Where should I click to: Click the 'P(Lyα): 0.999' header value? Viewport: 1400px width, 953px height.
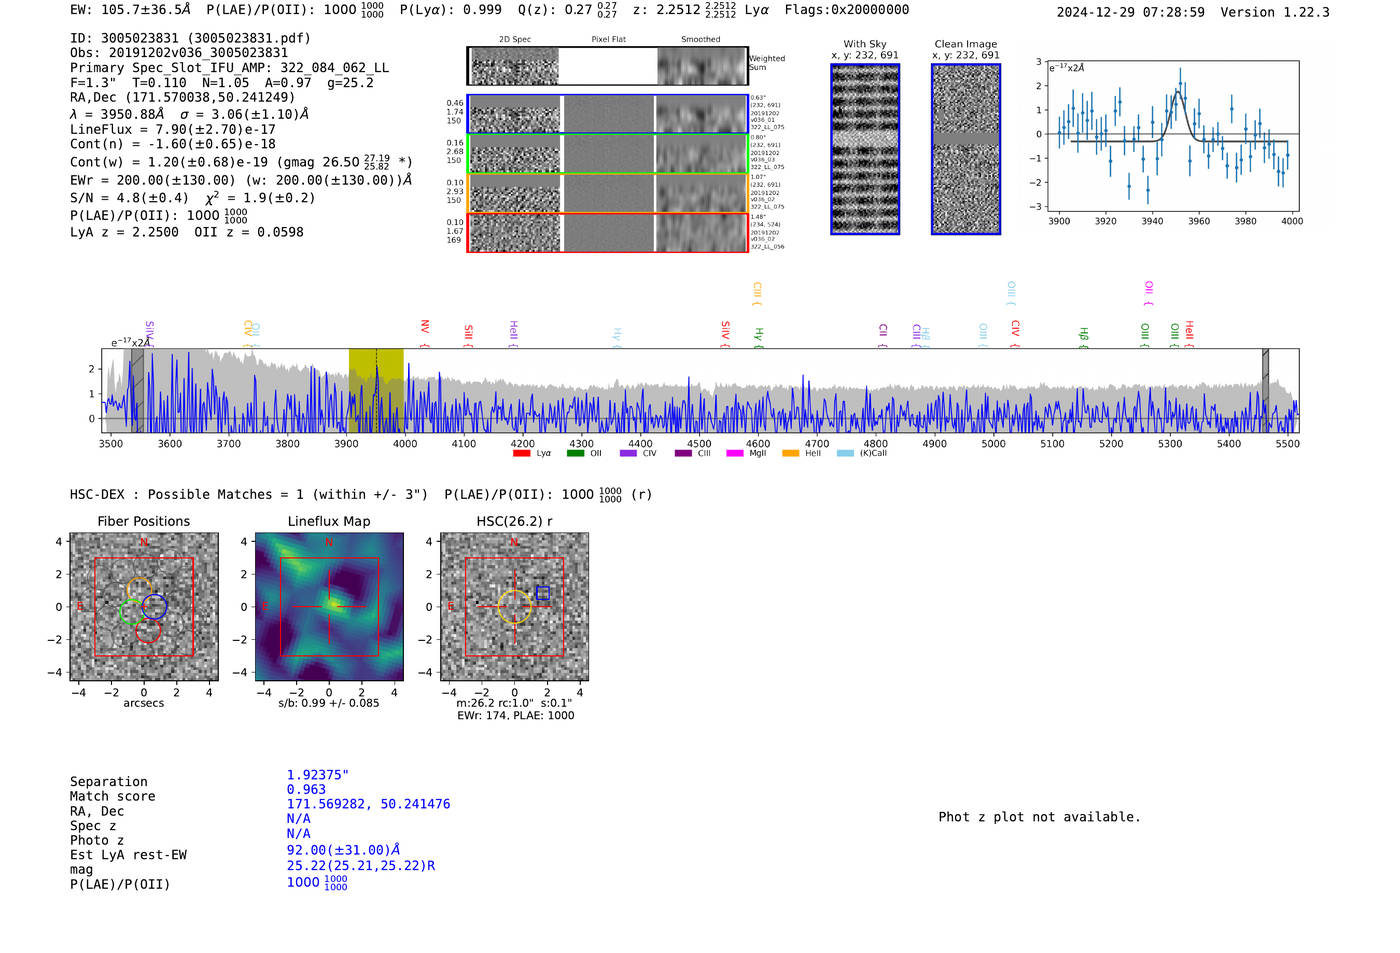pos(451,10)
